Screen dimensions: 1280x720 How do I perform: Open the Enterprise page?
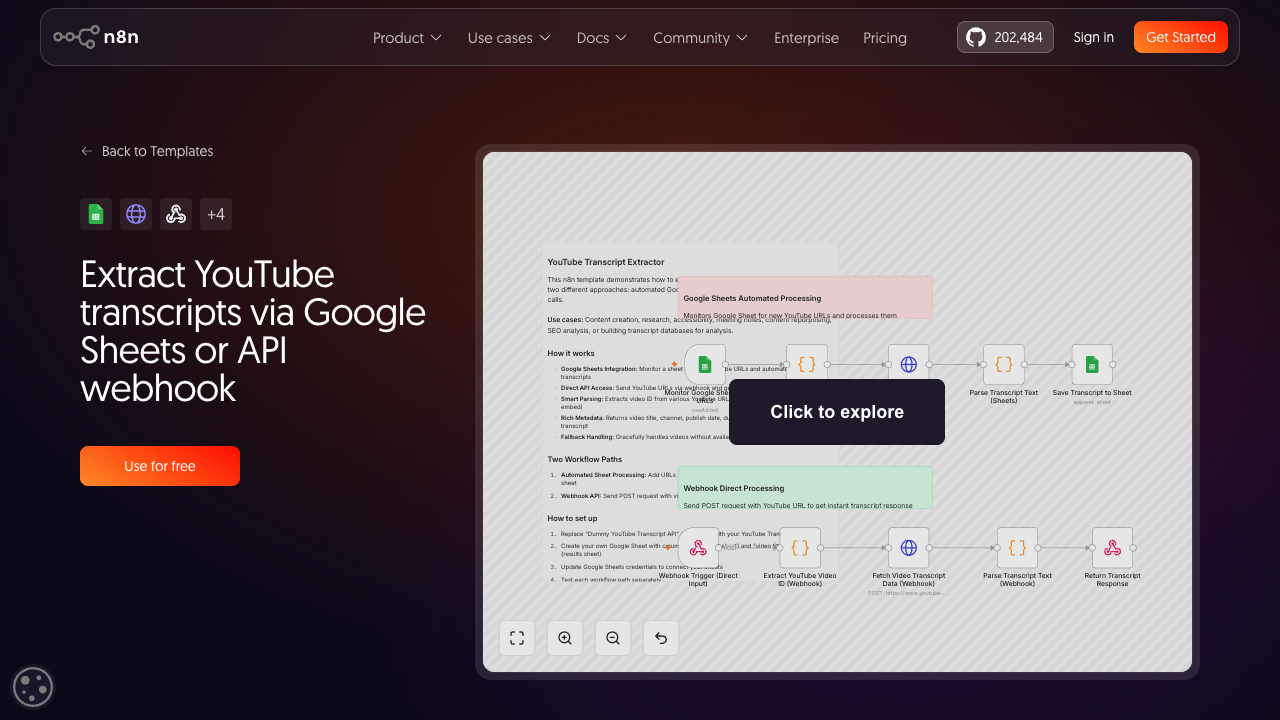coord(806,38)
